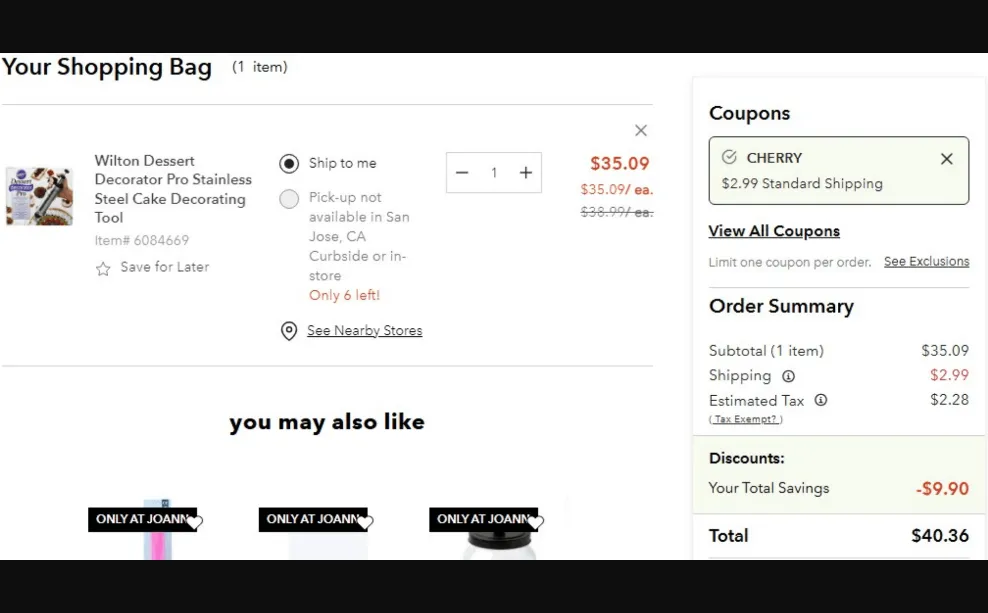Viewport: 988px width, 613px height.
Task: Click the applied-coupon checkmark icon next to CHERRY
Action: coord(729,157)
